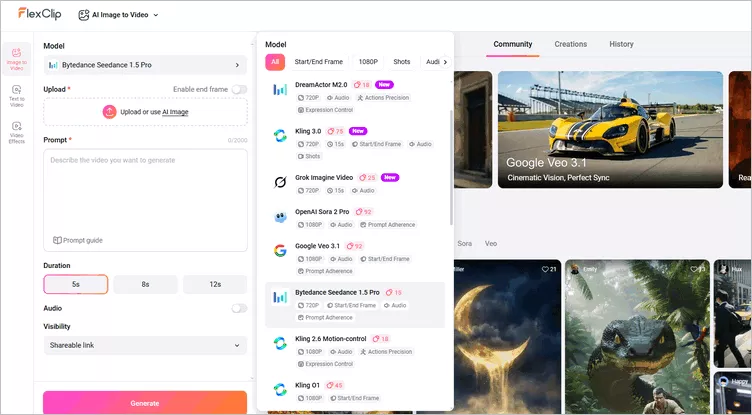Click the Kling 3.0 logo icon
The width and height of the screenshot is (752, 415).
[x=280, y=136]
